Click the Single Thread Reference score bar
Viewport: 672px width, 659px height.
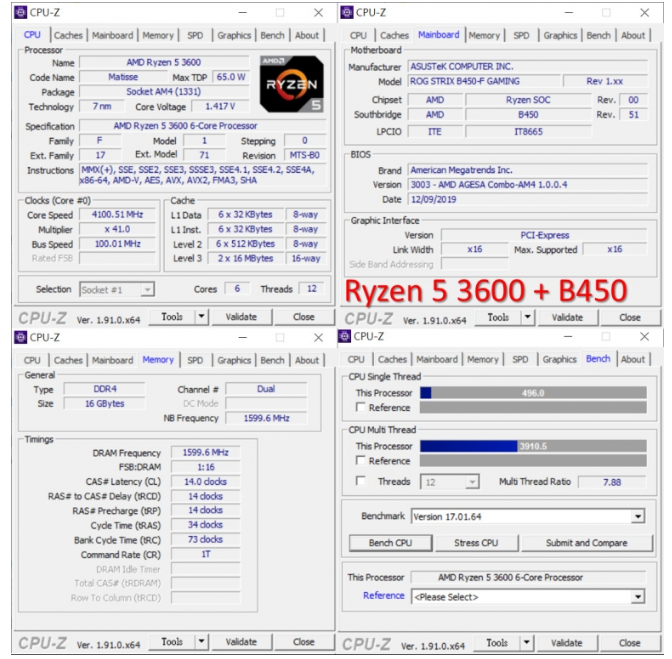pyautogui.click(x=533, y=407)
